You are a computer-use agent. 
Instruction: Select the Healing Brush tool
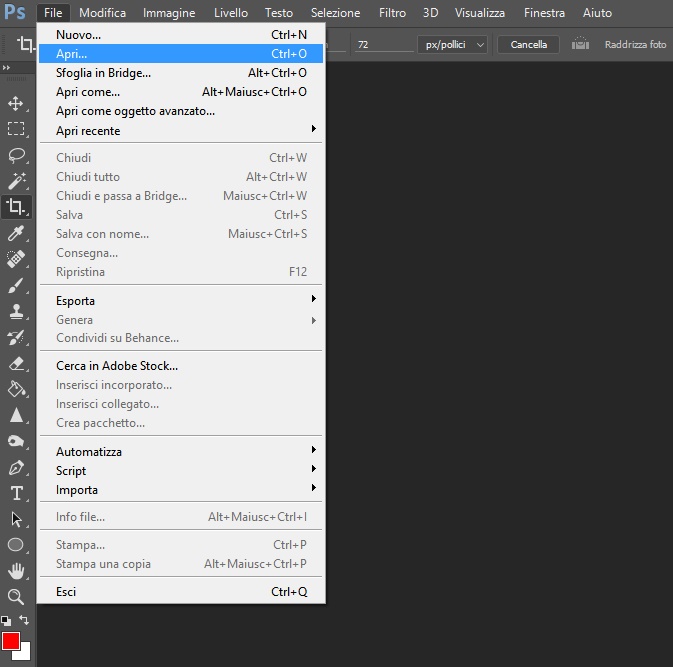pyautogui.click(x=16, y=259)
